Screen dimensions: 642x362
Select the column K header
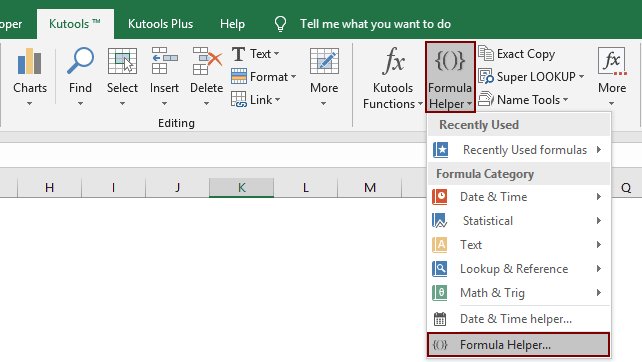242,188
